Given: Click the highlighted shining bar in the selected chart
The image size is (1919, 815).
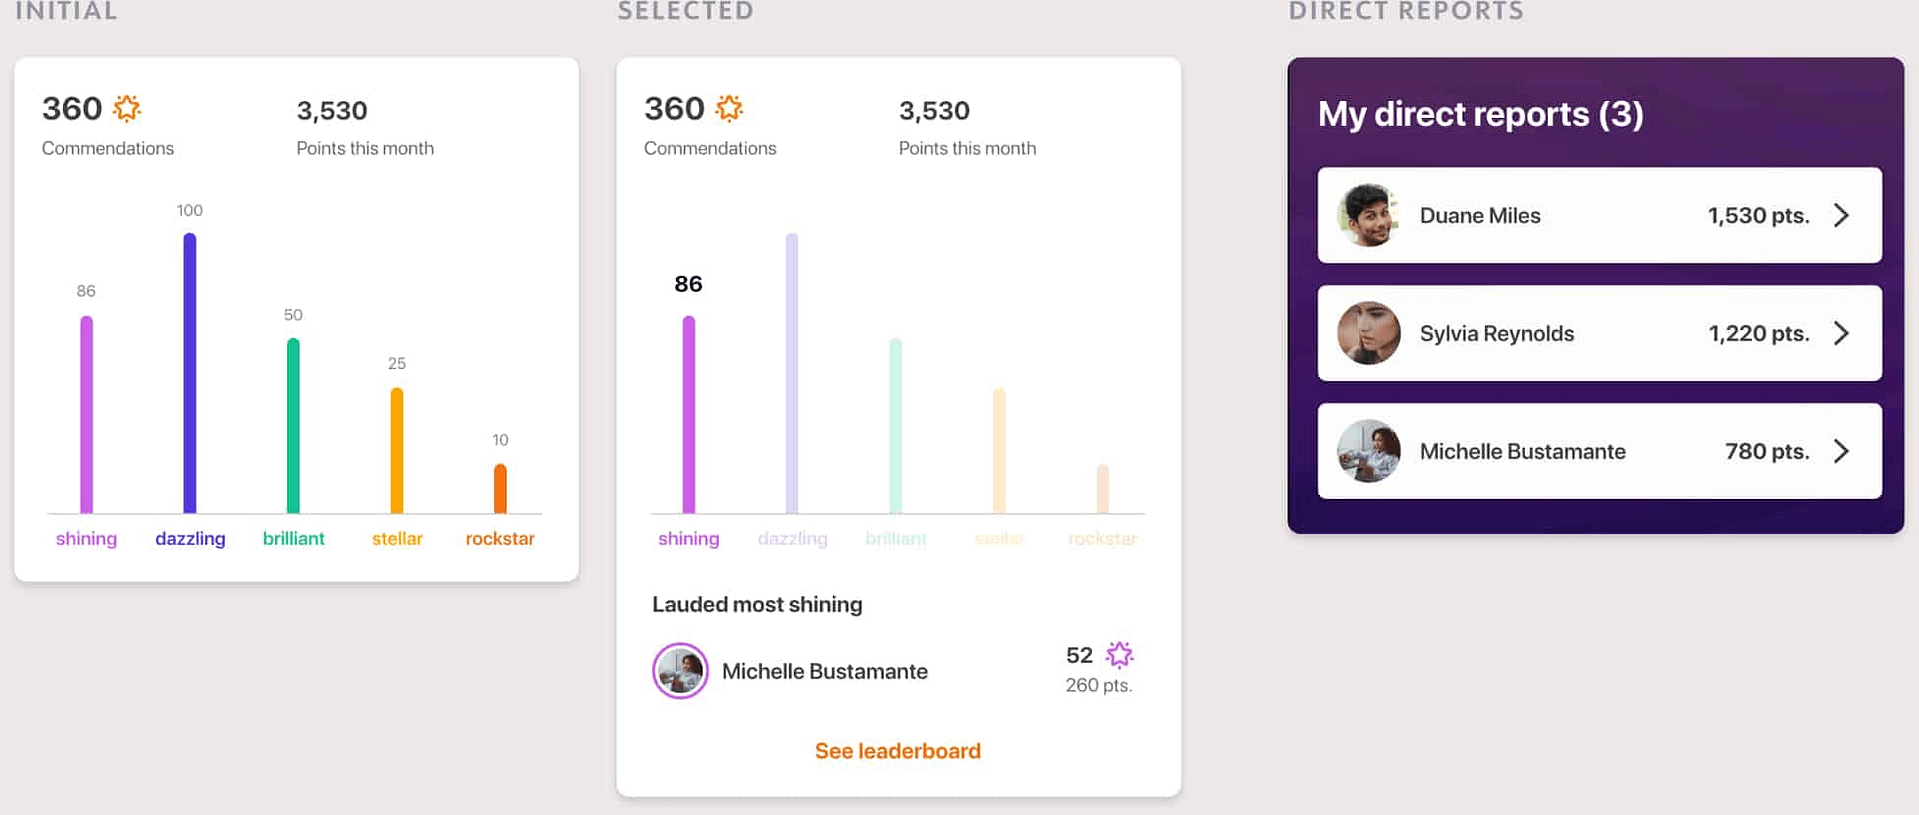Looking at the screenshot, I should click(689, 414).
